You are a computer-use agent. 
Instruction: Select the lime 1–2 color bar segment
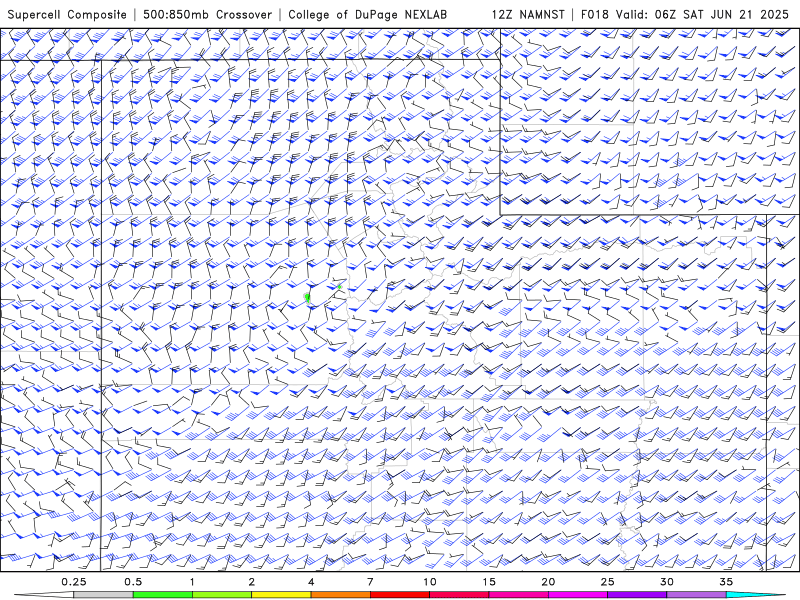(x=222, y=595)
